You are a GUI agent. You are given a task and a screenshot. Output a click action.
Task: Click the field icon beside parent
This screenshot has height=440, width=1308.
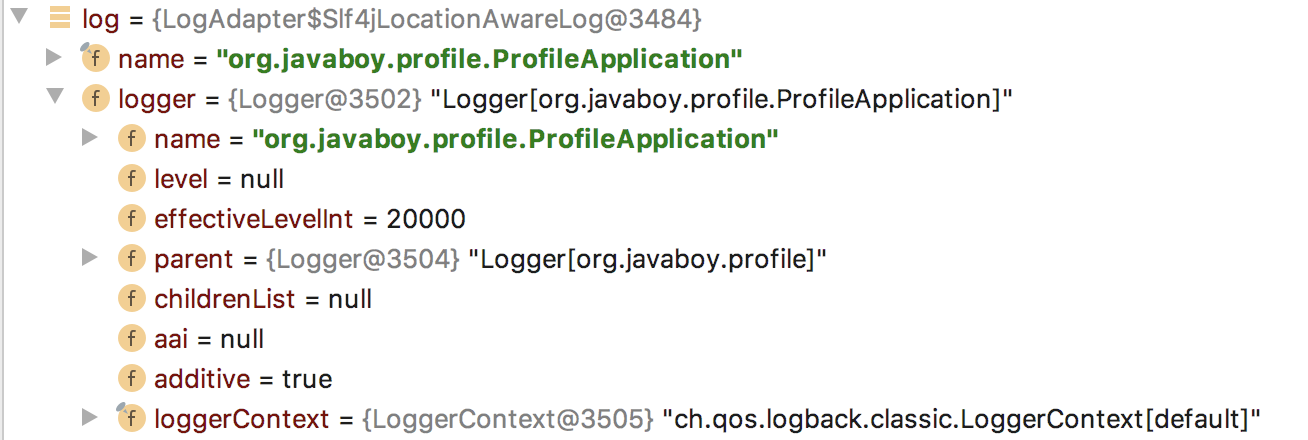131,259
